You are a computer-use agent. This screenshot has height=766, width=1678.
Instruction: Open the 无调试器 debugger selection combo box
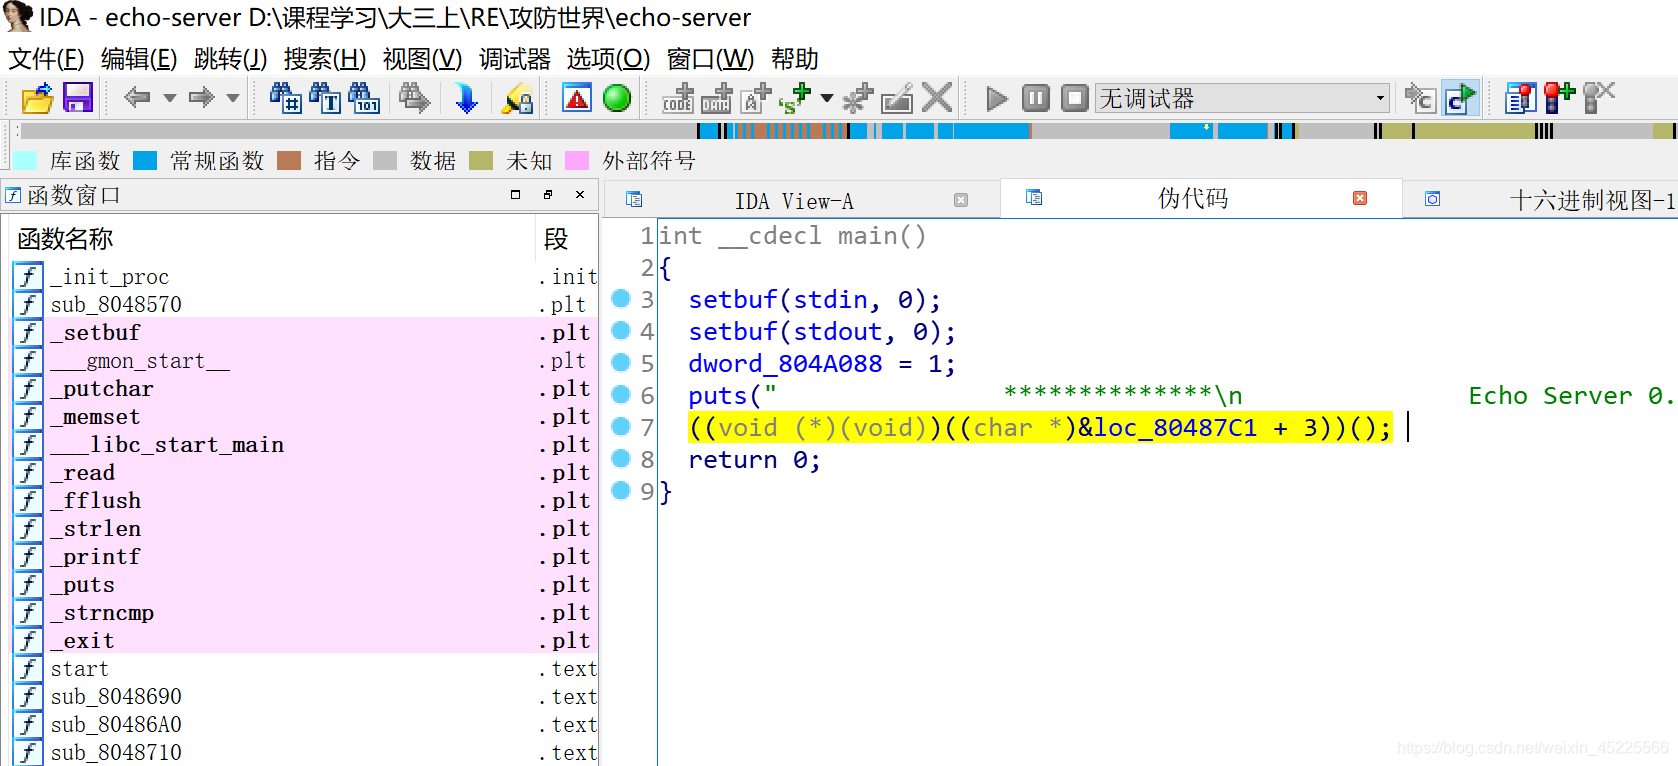[x=1243, y=98]
